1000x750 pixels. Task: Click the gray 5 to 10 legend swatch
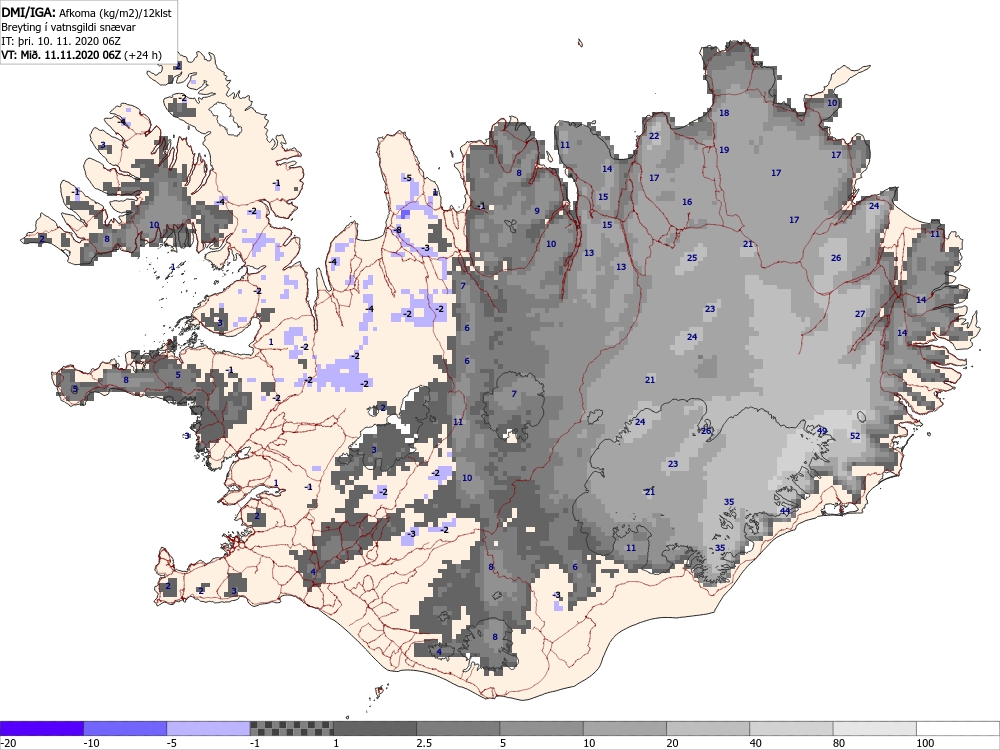pos(541,728)
